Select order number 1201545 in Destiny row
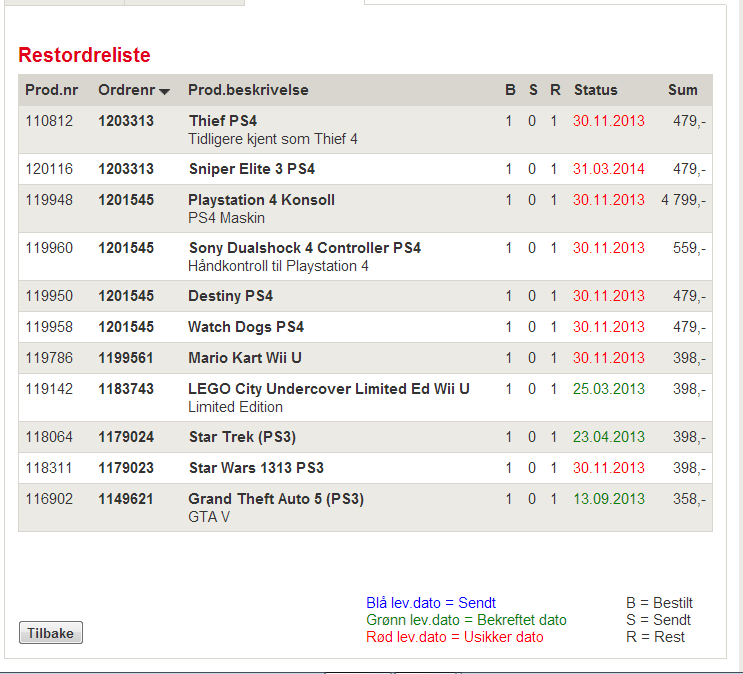This screenshot has width=743, height=674. click(x=126, y=296)
